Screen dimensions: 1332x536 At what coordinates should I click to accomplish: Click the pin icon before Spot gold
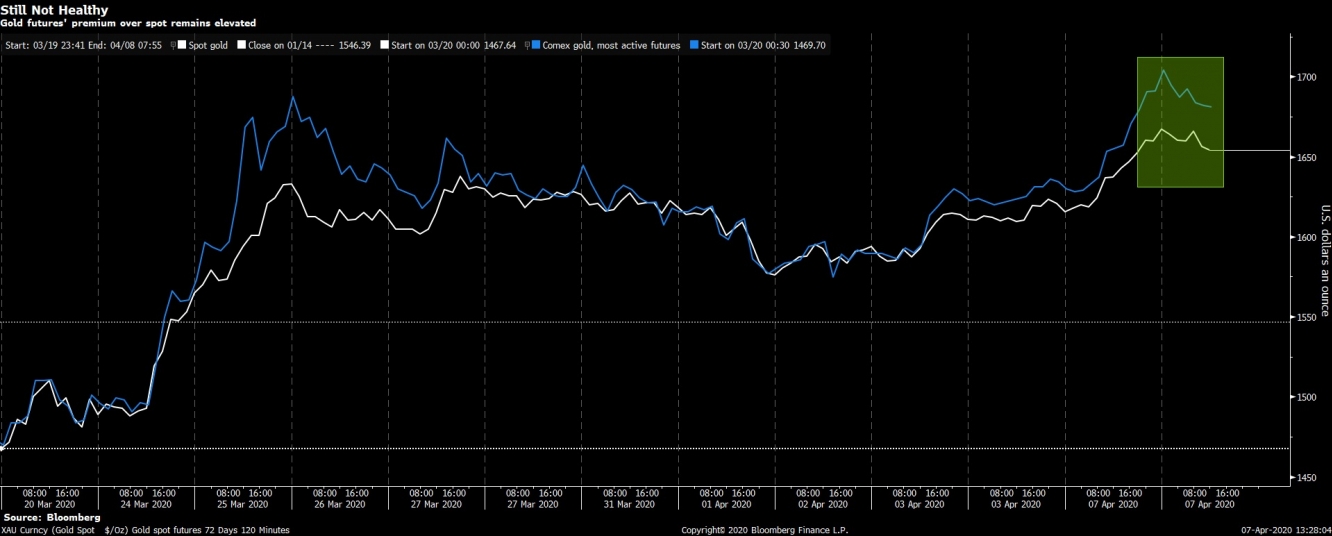[173, 46]
